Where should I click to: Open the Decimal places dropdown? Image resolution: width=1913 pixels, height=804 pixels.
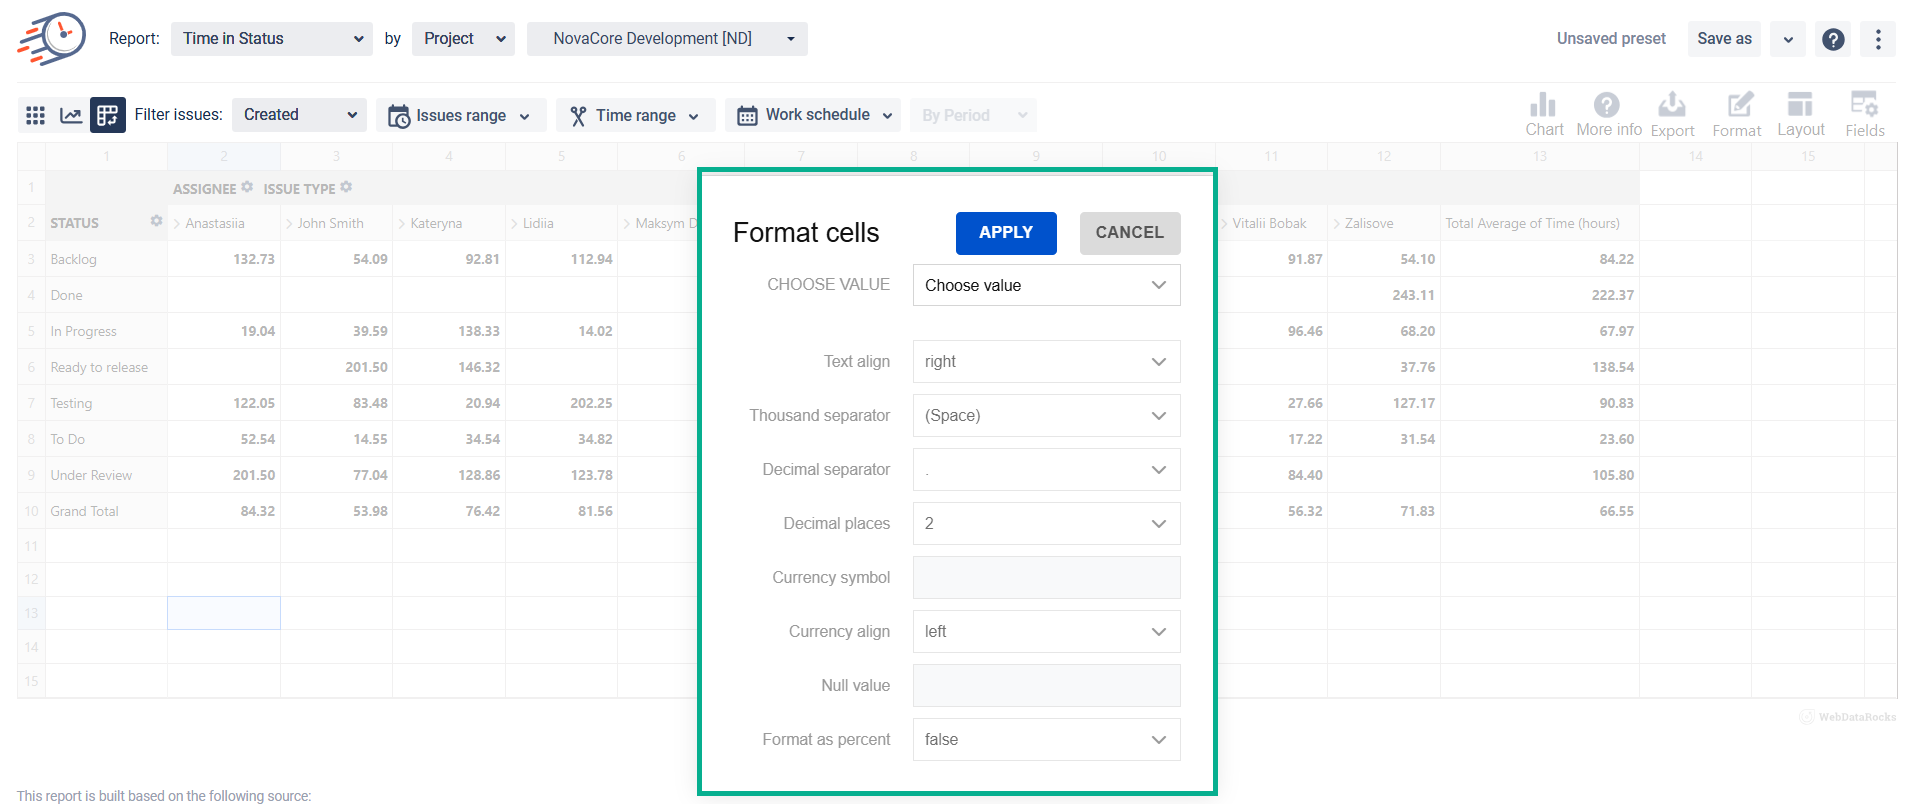tap(1046, 523)
